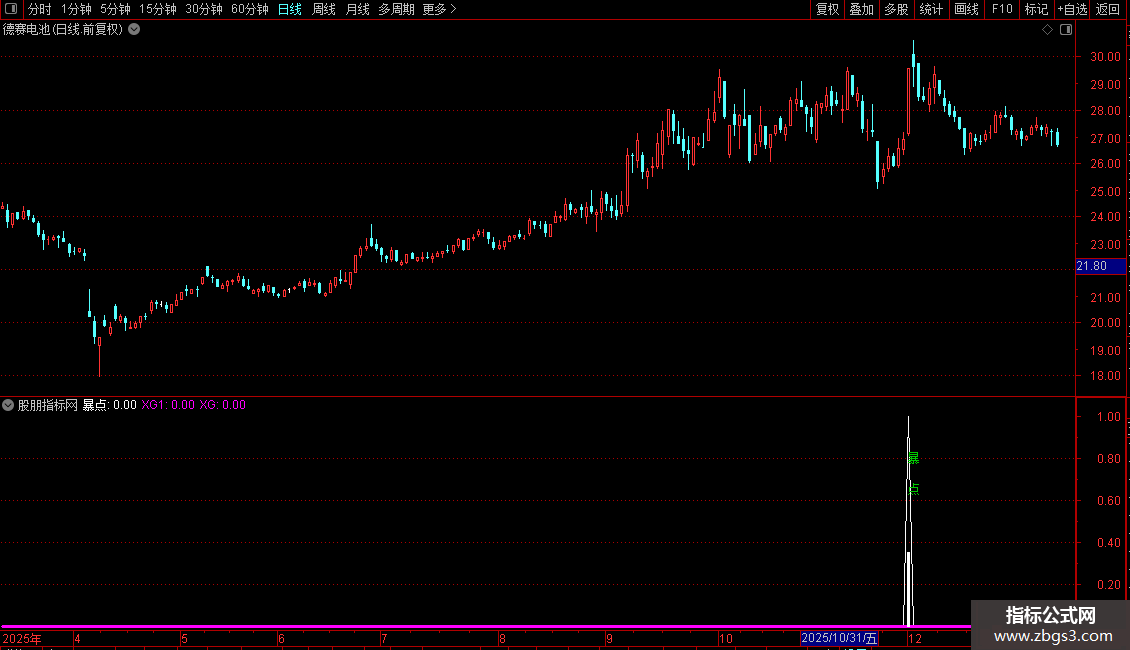Image resolution: width=1130 pixels, height=650 pixels.
Task: Open 画线 drawing tools
Action: pos(966,9)
